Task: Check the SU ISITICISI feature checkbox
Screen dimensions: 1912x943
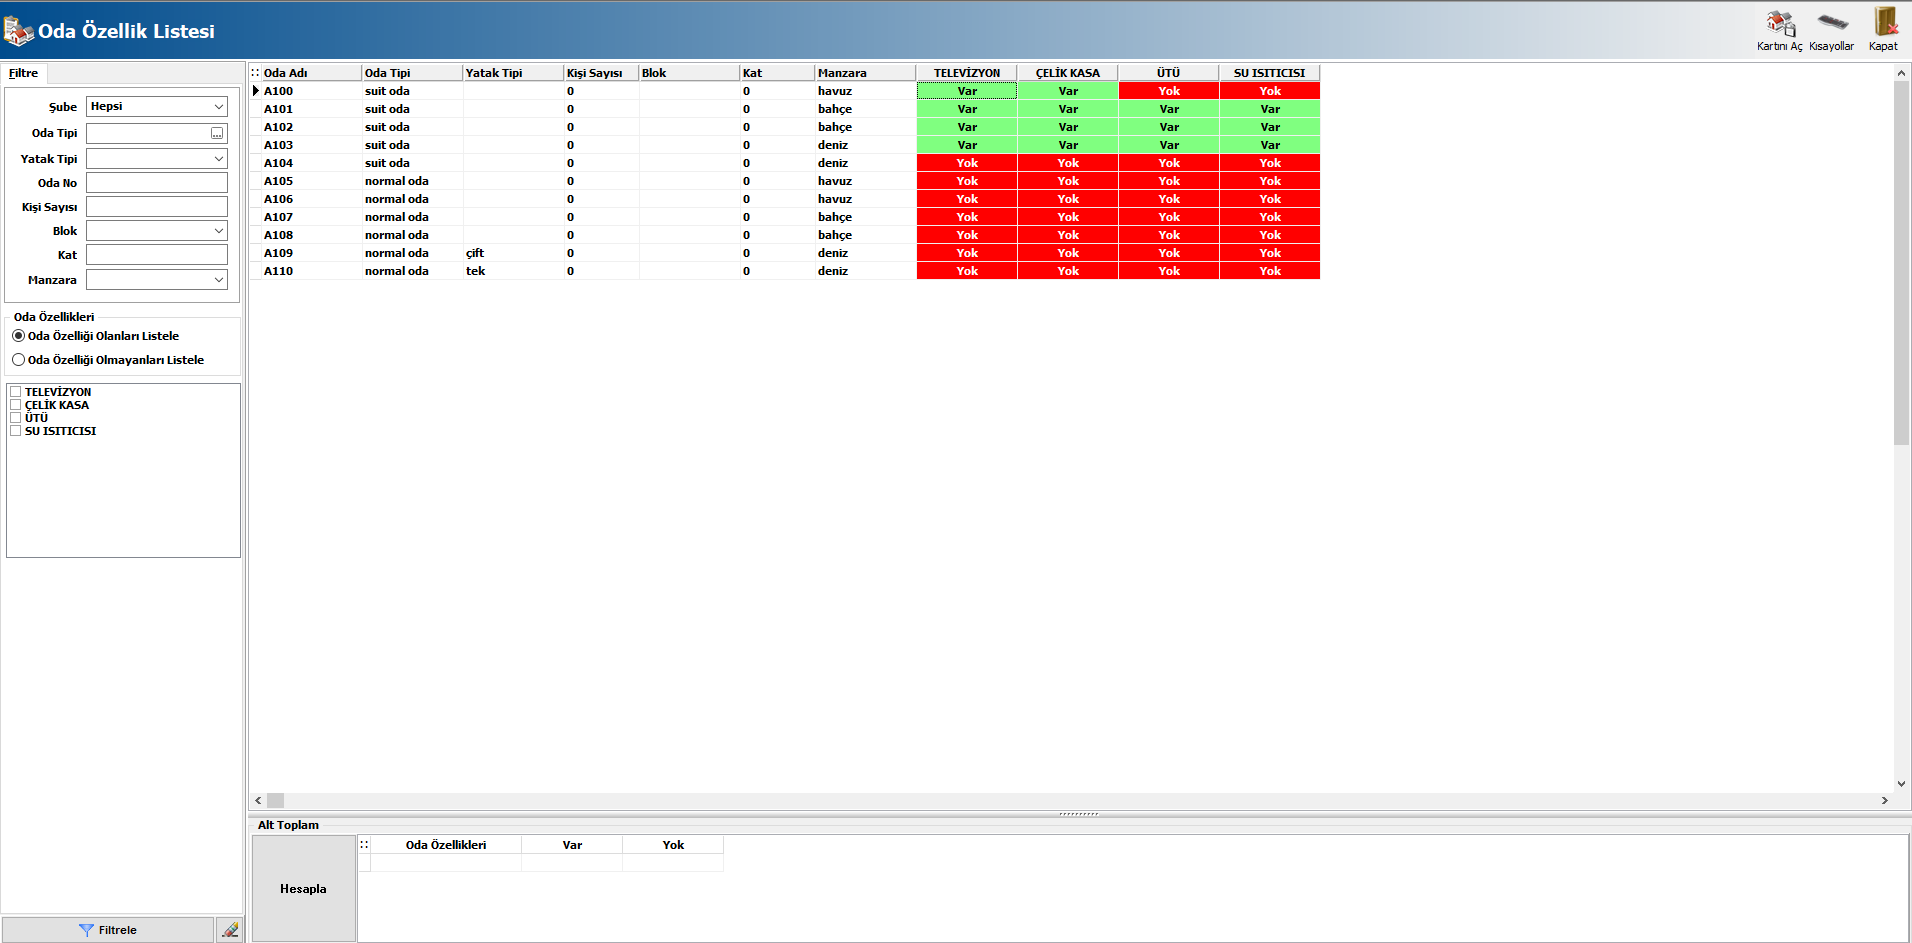Action: point(15,431)
